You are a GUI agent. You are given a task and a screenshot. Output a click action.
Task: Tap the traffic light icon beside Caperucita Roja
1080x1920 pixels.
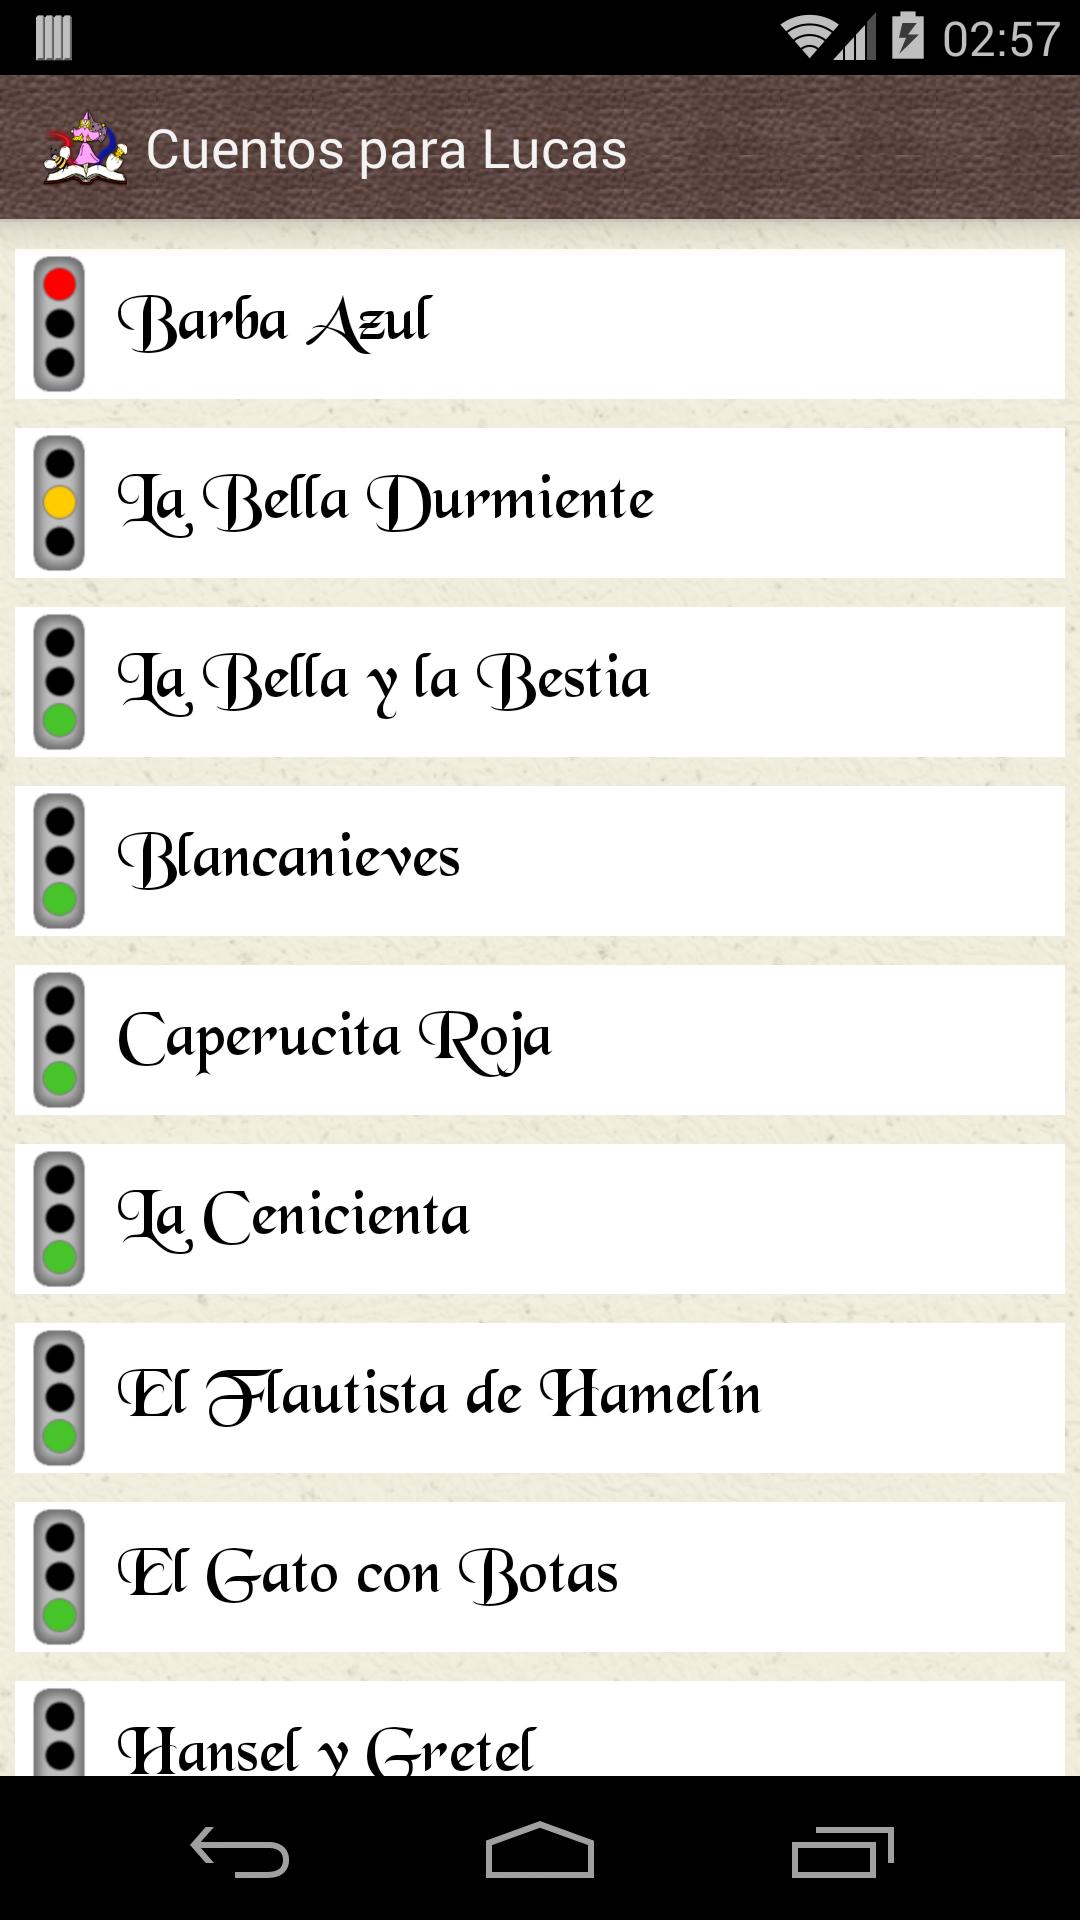click(x=59, y=1040)
